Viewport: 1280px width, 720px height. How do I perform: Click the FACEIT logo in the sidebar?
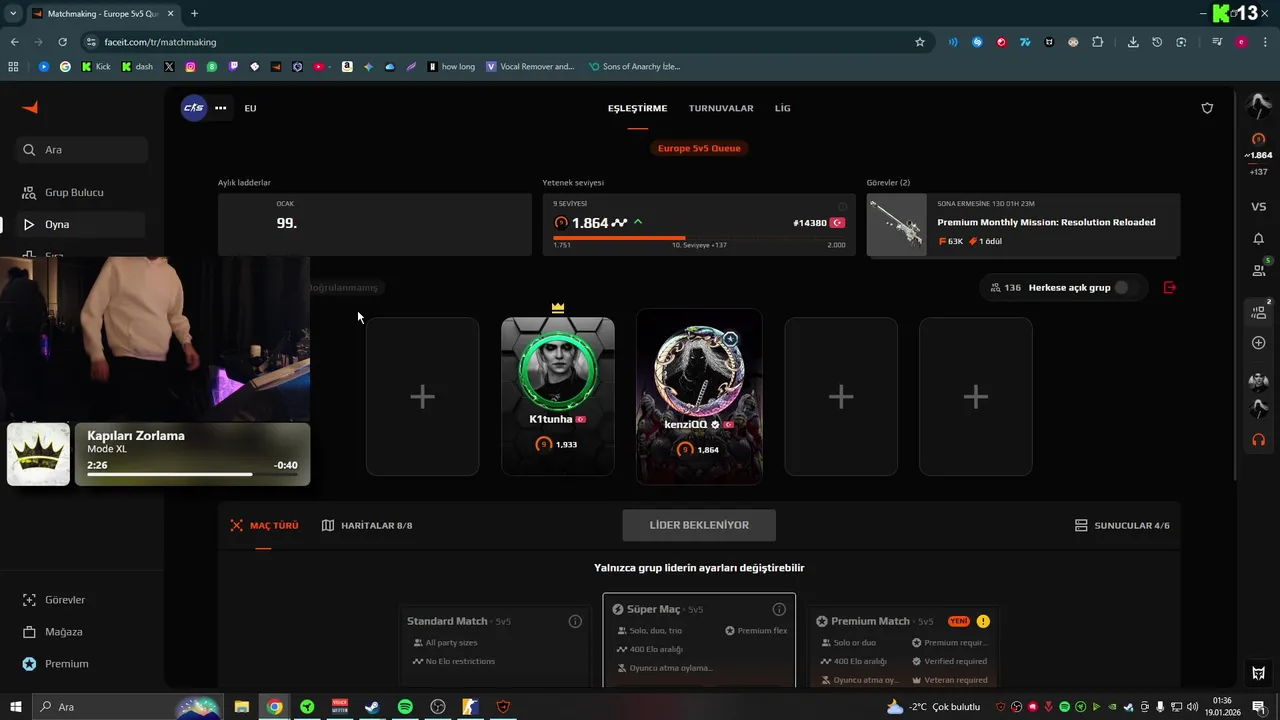click(30, 108)
